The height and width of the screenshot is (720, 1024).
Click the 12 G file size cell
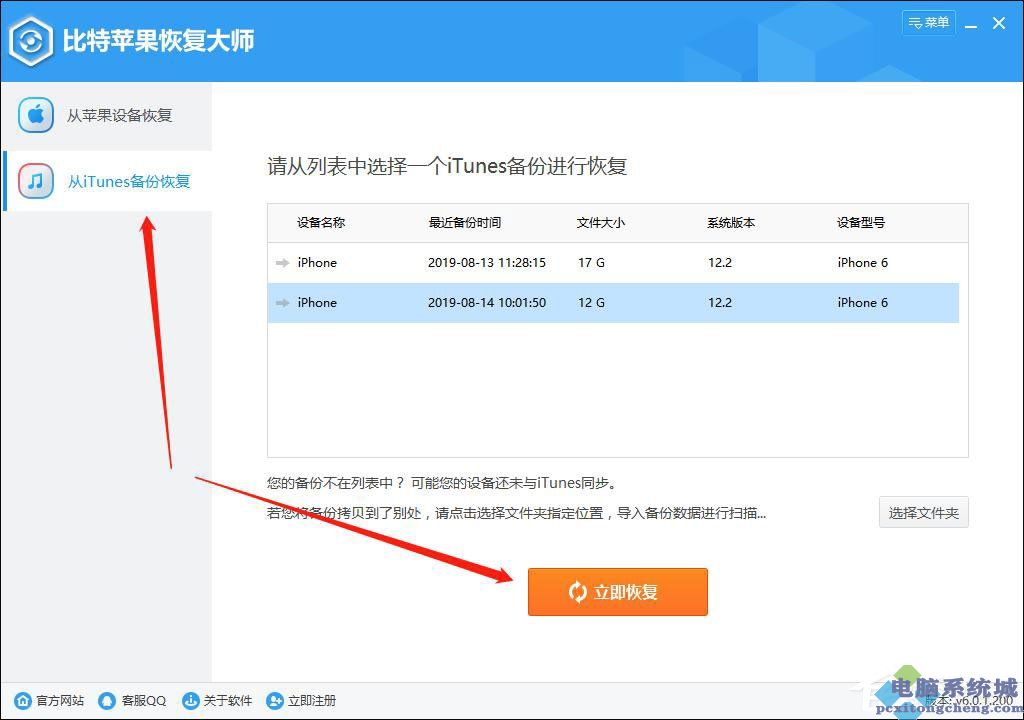[x=591, y=303]
